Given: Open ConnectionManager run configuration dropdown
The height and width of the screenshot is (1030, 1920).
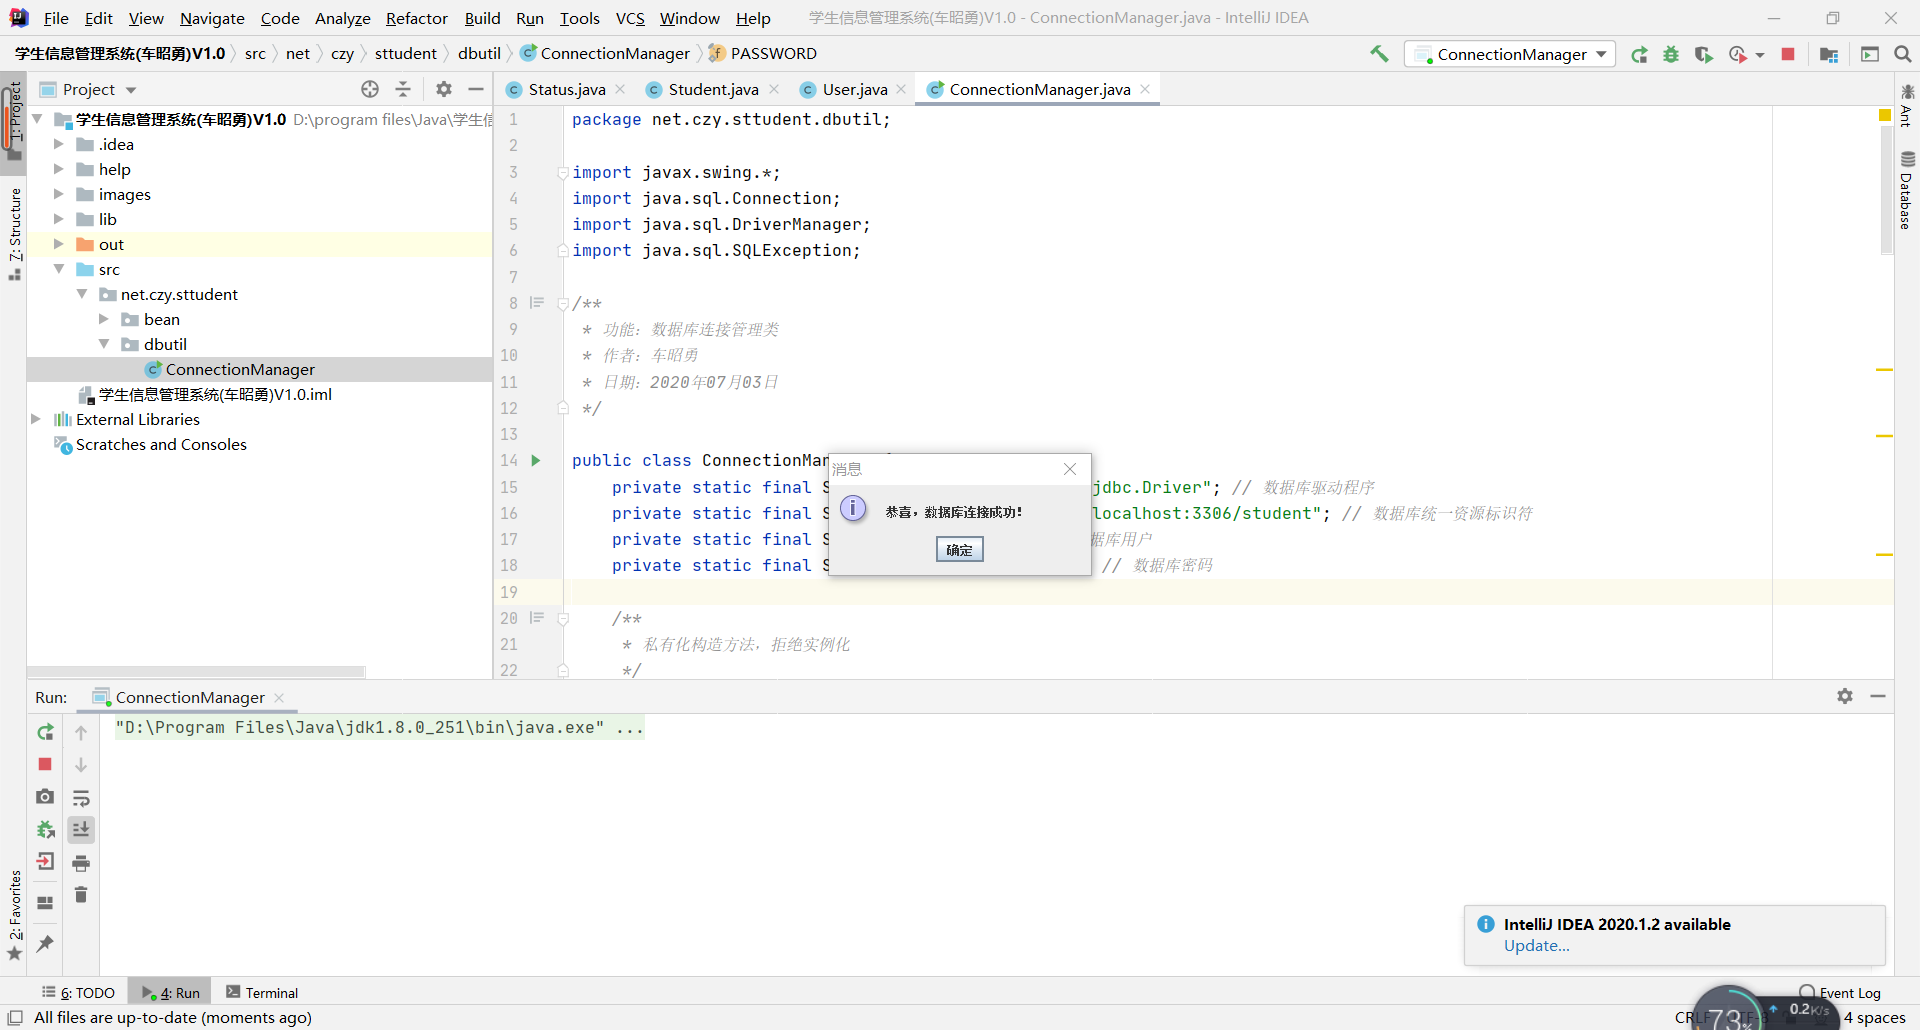Looking at the screenshot, I should 1510,54.
